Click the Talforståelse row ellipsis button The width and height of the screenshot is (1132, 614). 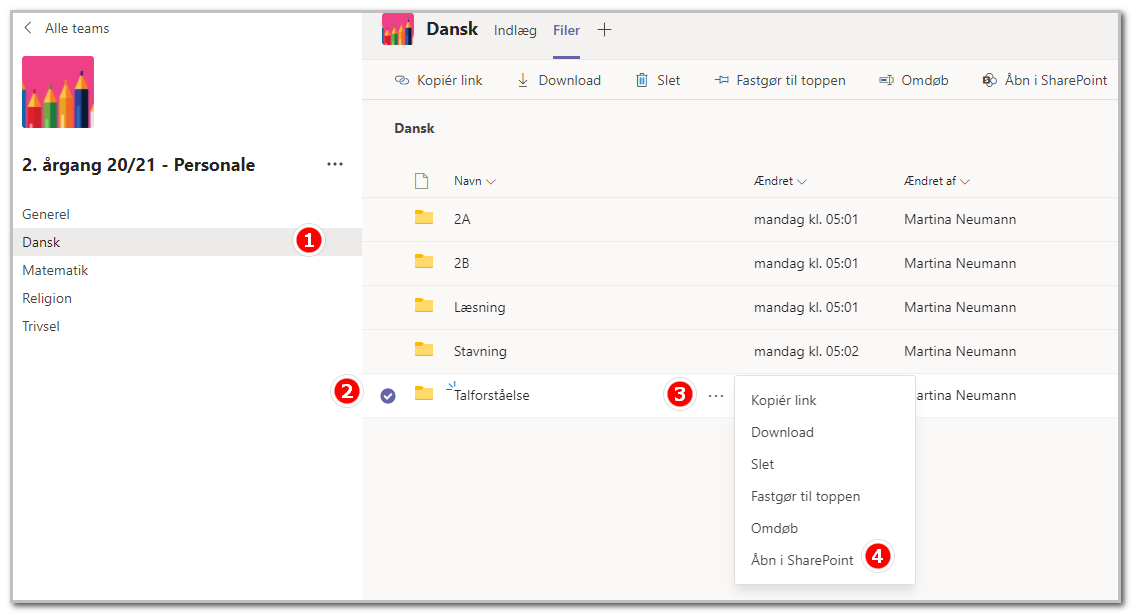coord(715,396)
